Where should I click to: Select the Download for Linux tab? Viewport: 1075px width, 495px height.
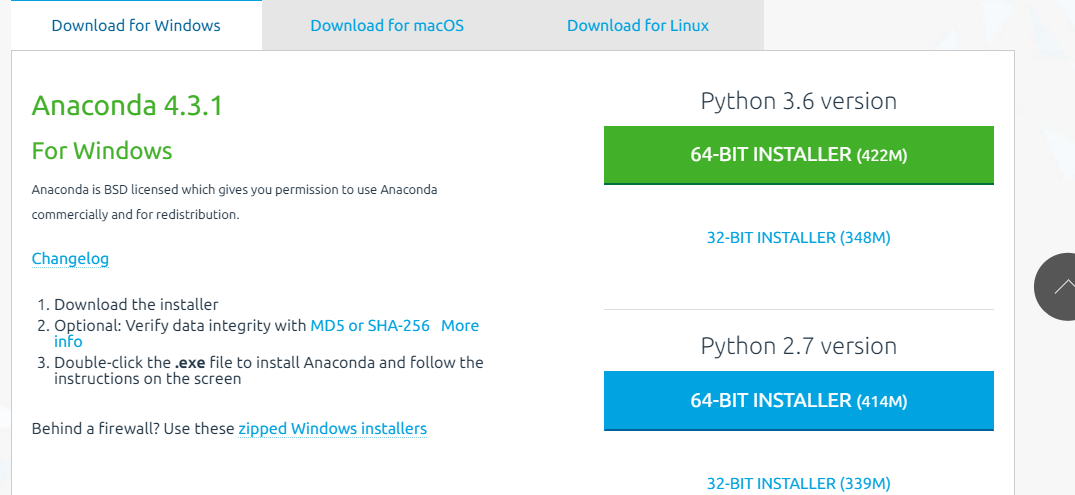[x=638, y=25]
